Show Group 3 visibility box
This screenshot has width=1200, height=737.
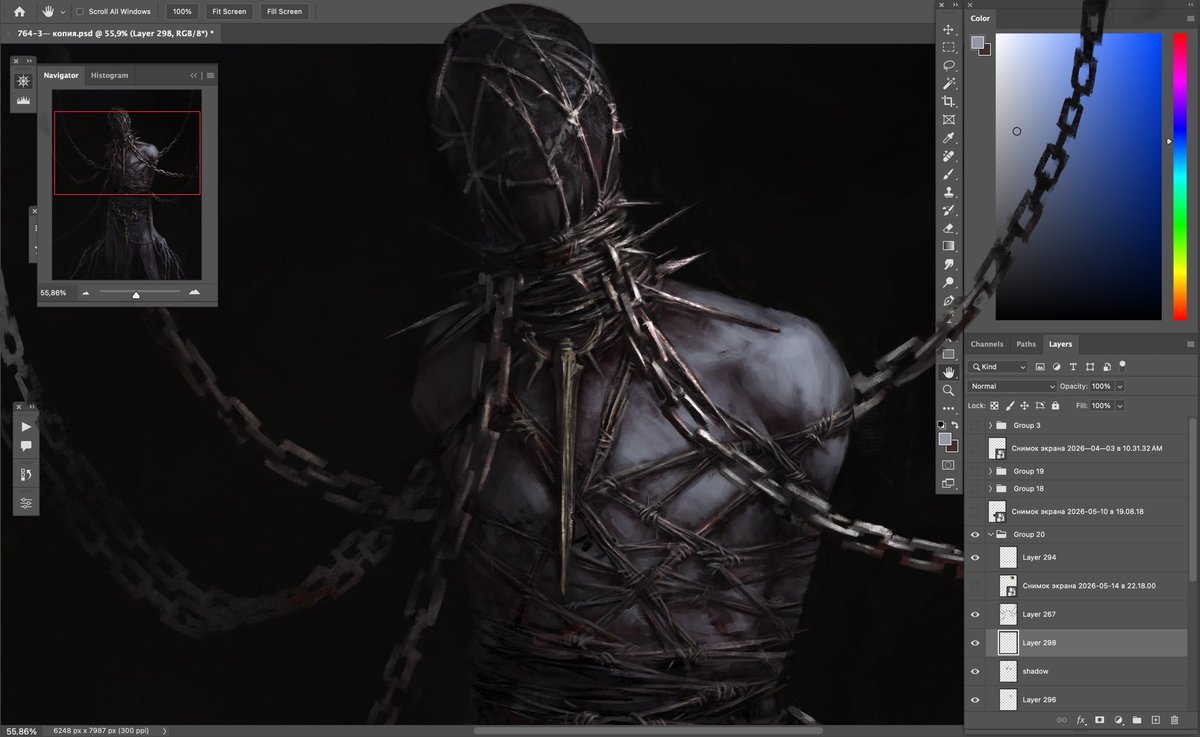click(975, 425)
